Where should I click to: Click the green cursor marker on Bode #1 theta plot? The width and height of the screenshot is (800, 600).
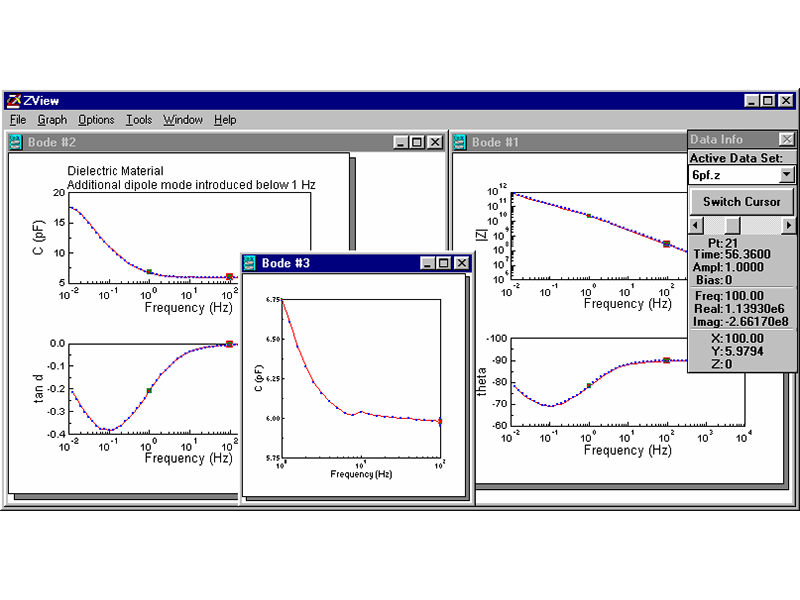tap(589, 386)
